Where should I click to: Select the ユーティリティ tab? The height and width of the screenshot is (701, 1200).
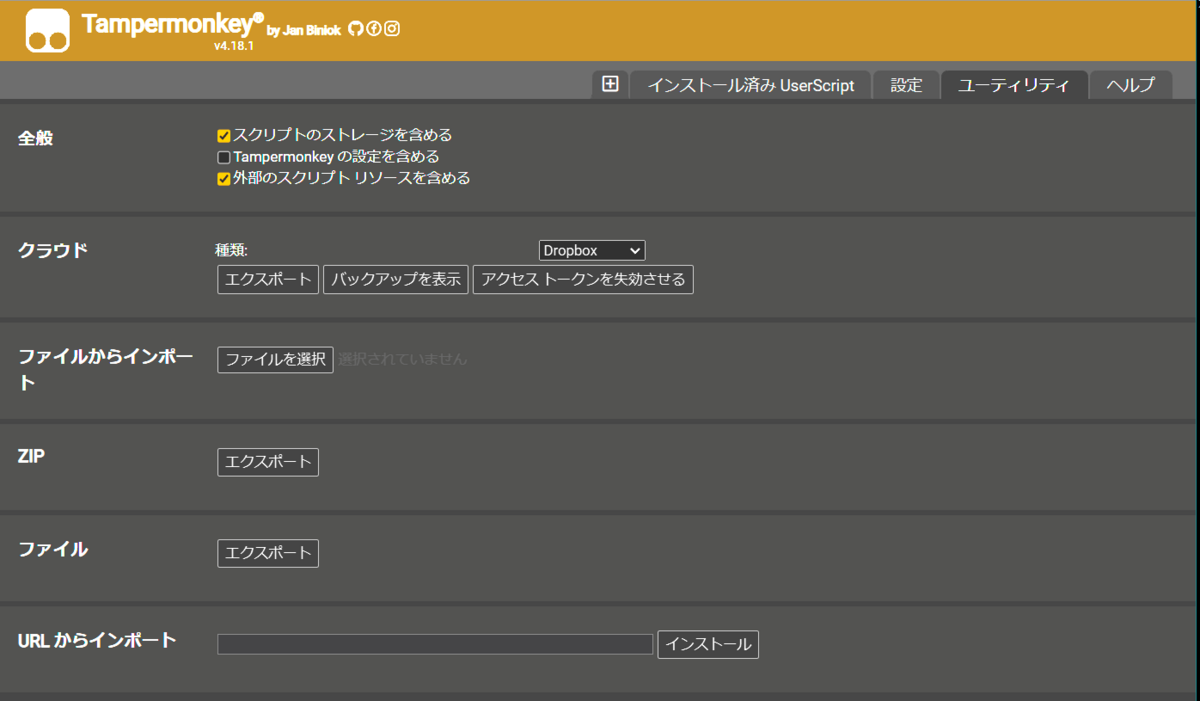[1014, 86]
